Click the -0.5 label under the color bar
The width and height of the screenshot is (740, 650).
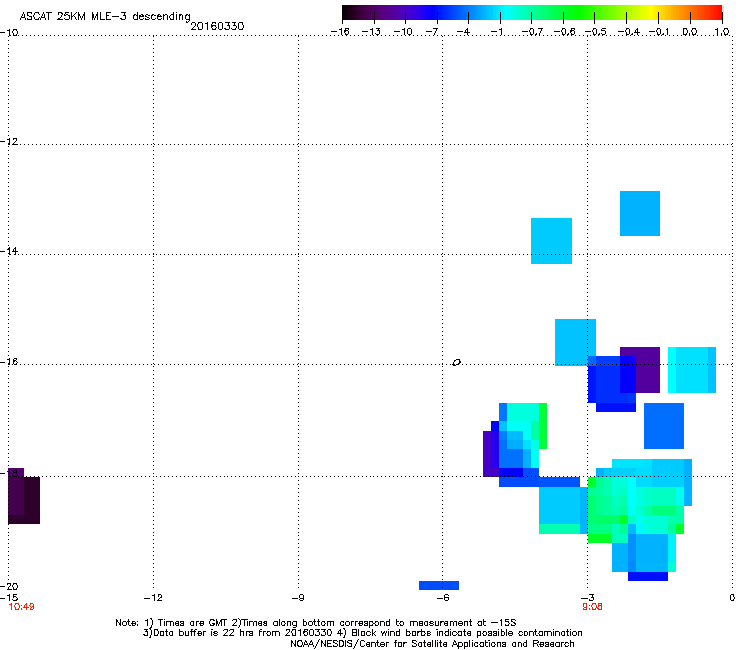pyautogui.click(x=596, y=32)
